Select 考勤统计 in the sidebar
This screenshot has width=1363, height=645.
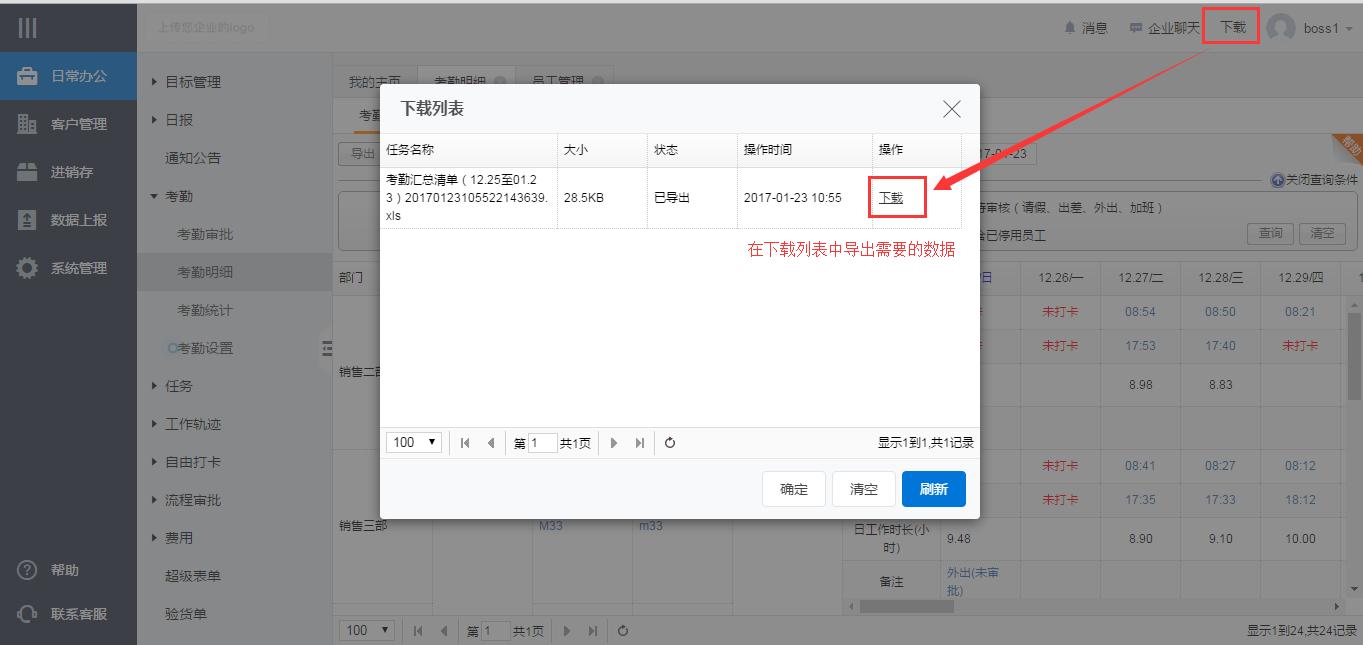[x=204, y=310]
